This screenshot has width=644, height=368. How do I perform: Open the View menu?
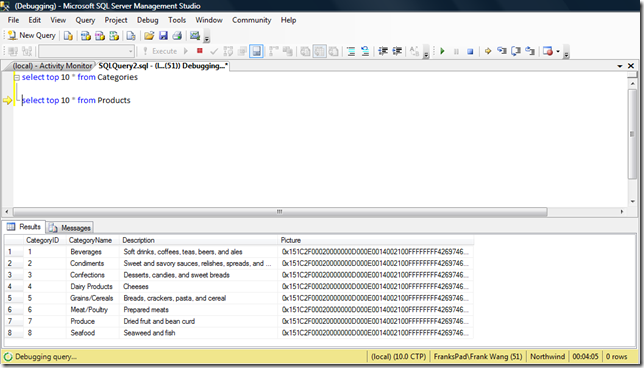tap(58, 20)
